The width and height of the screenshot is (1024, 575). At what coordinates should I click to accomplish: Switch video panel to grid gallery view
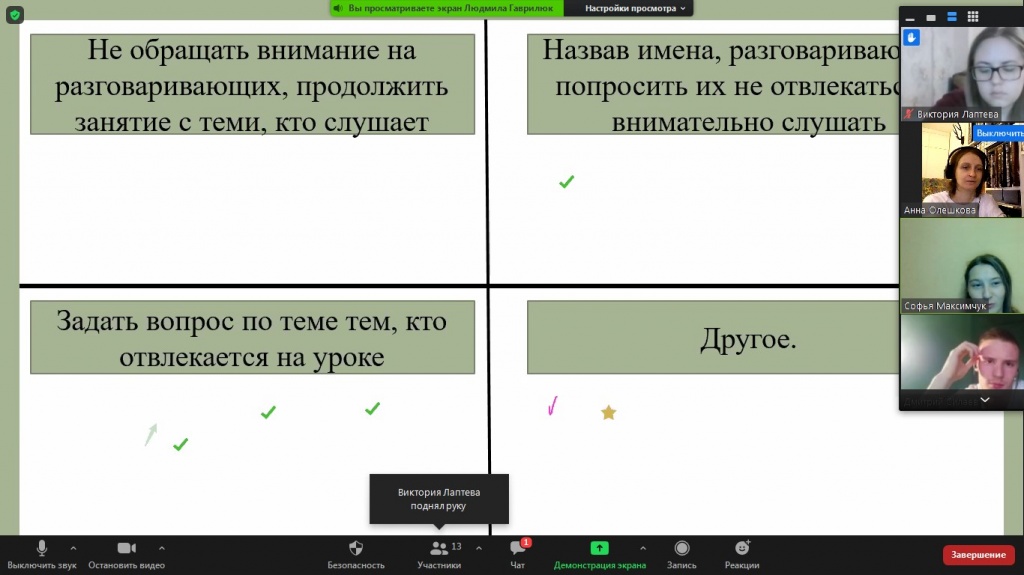tap(974, 17)
